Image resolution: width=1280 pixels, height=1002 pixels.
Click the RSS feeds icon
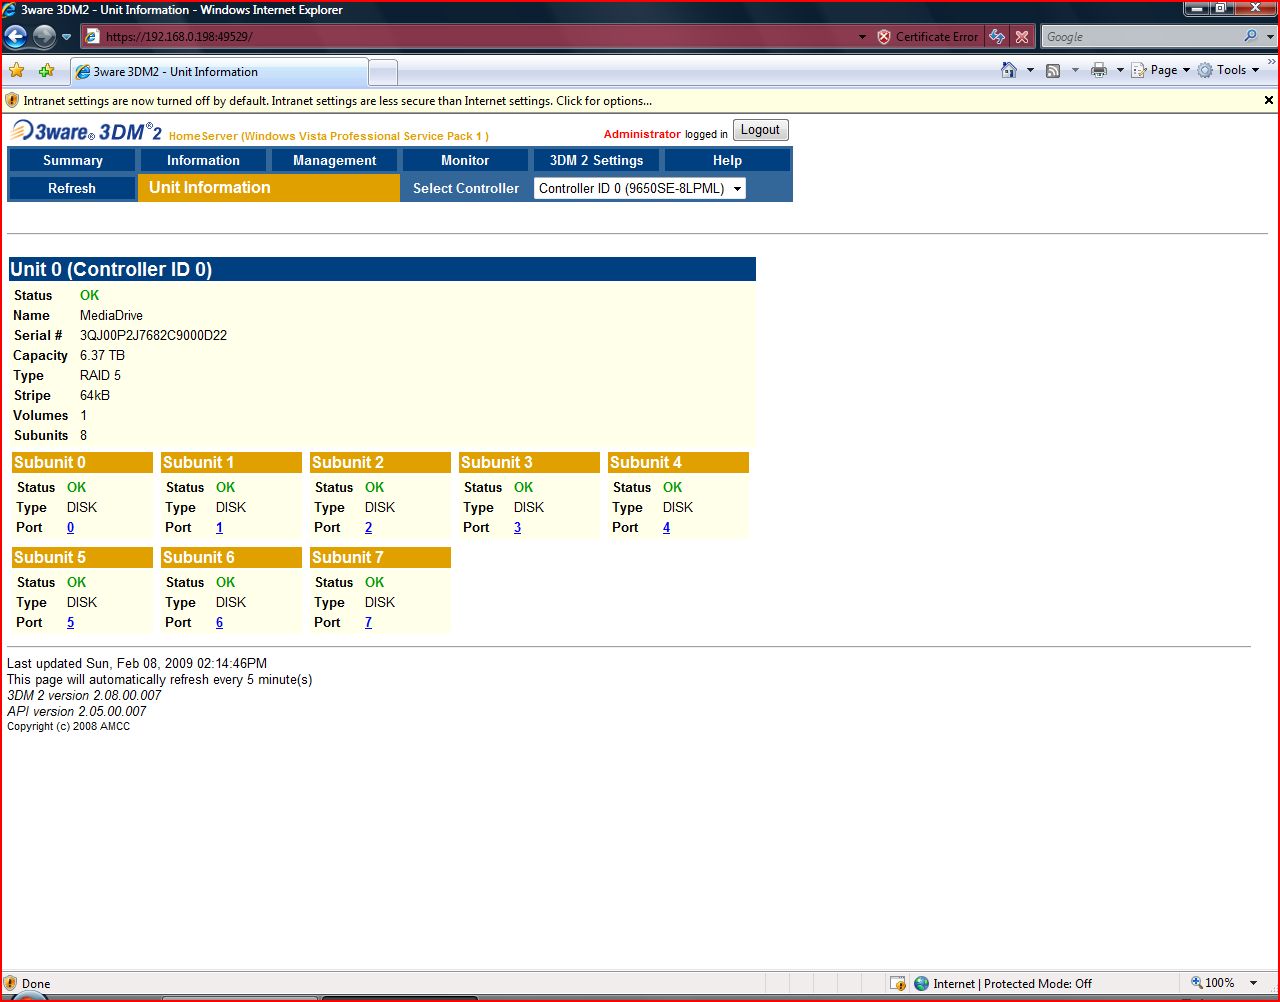point(1053,70)
